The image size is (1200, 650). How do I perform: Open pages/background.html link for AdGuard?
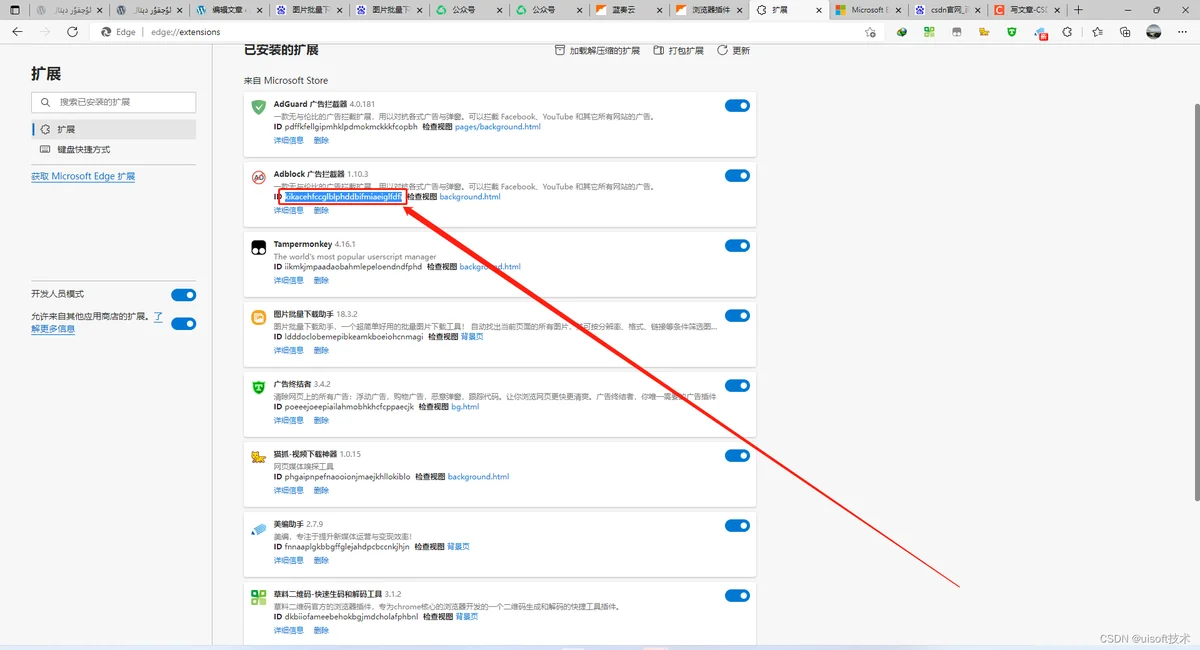click(x=497, y=127)
